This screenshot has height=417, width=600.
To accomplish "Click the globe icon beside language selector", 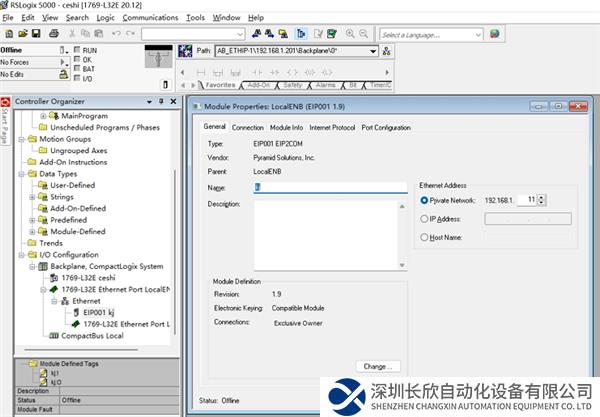I will (x=494, y=33).
